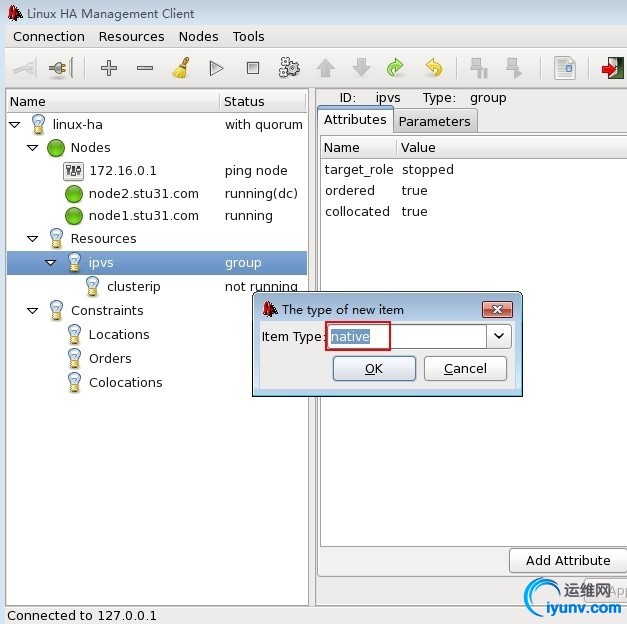Click green circle icon beside Nodes
The width and height of the screenshot is (627, 624).
(56, 148)
